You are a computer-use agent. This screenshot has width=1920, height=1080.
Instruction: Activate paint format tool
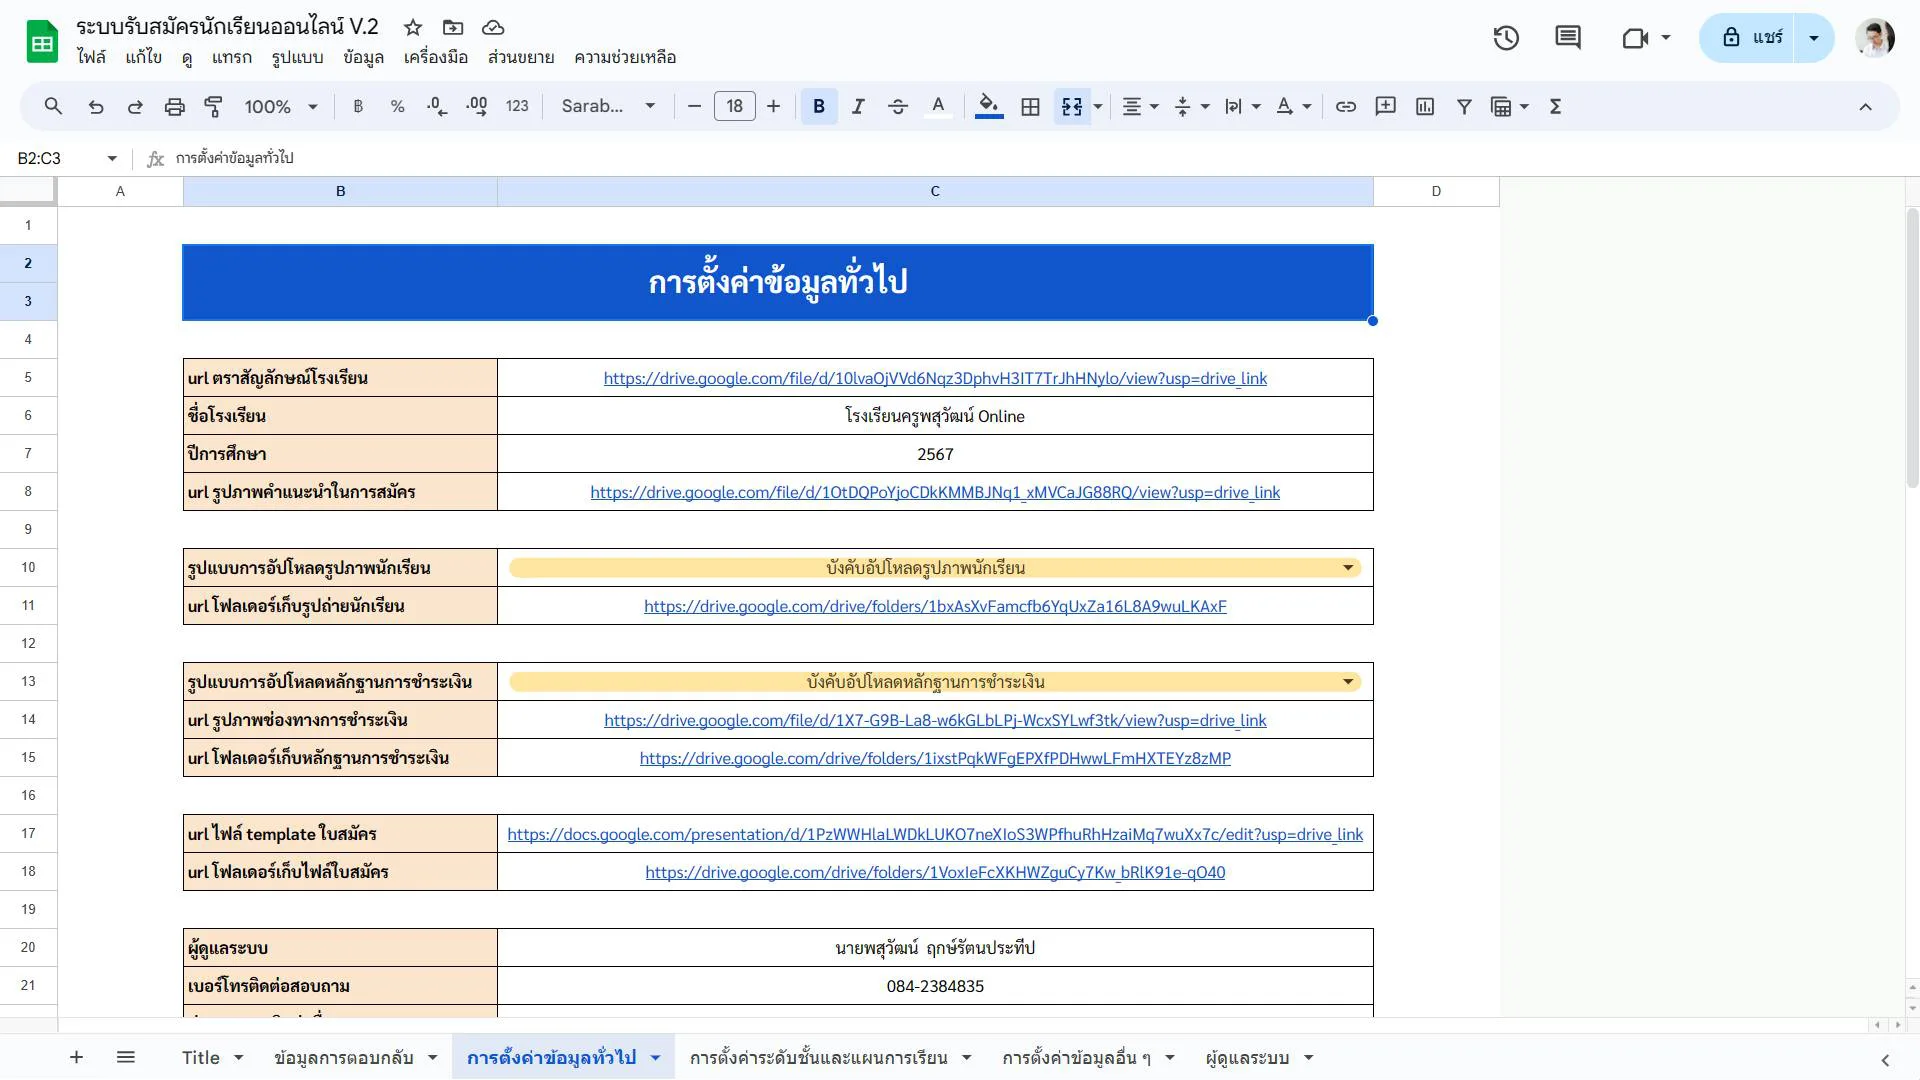pos(214,106)
